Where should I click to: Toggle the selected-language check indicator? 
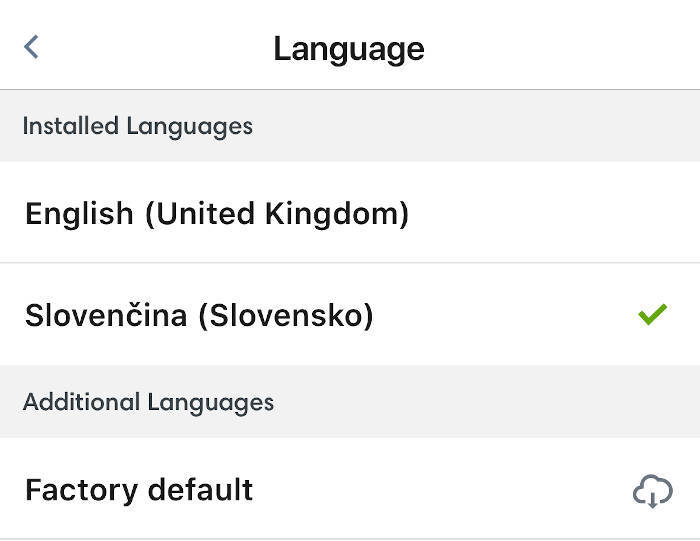(652, 314)
